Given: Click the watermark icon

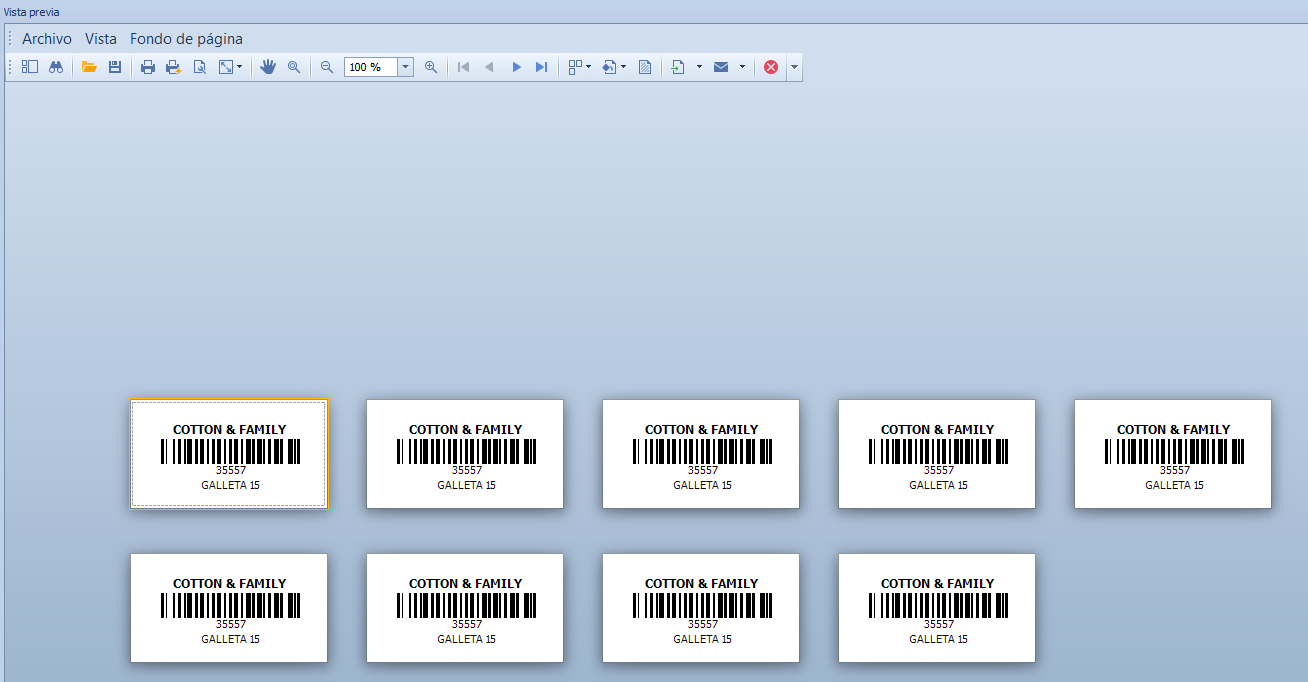Looking at the screenshot, I should coord(645,67).
